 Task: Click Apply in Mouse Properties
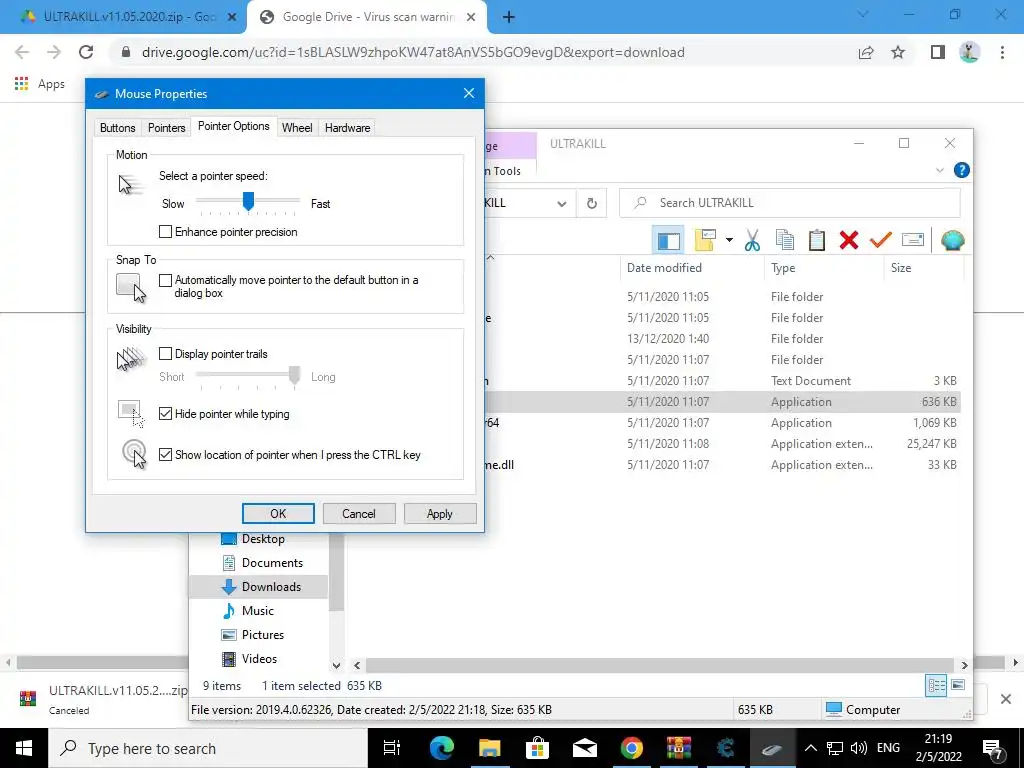point(440,514)
